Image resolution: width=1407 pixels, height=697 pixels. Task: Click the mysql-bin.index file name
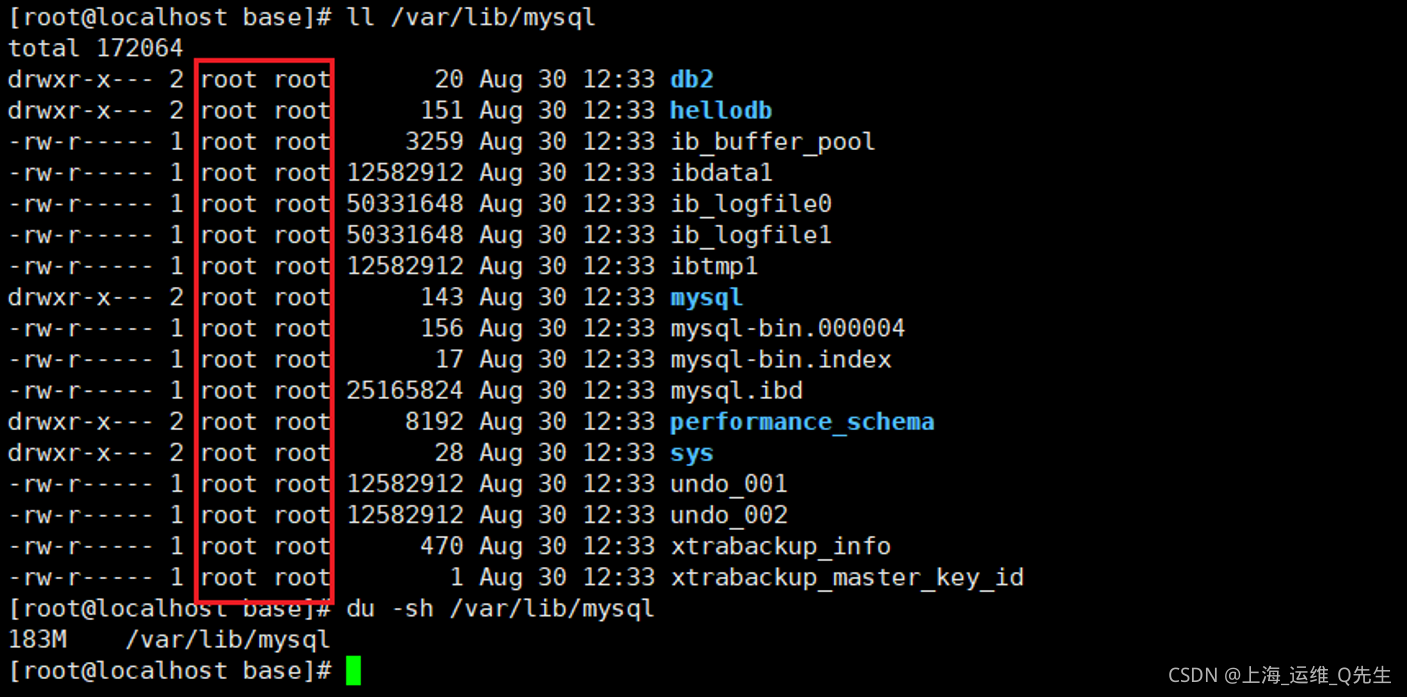(x=781, y=359)
